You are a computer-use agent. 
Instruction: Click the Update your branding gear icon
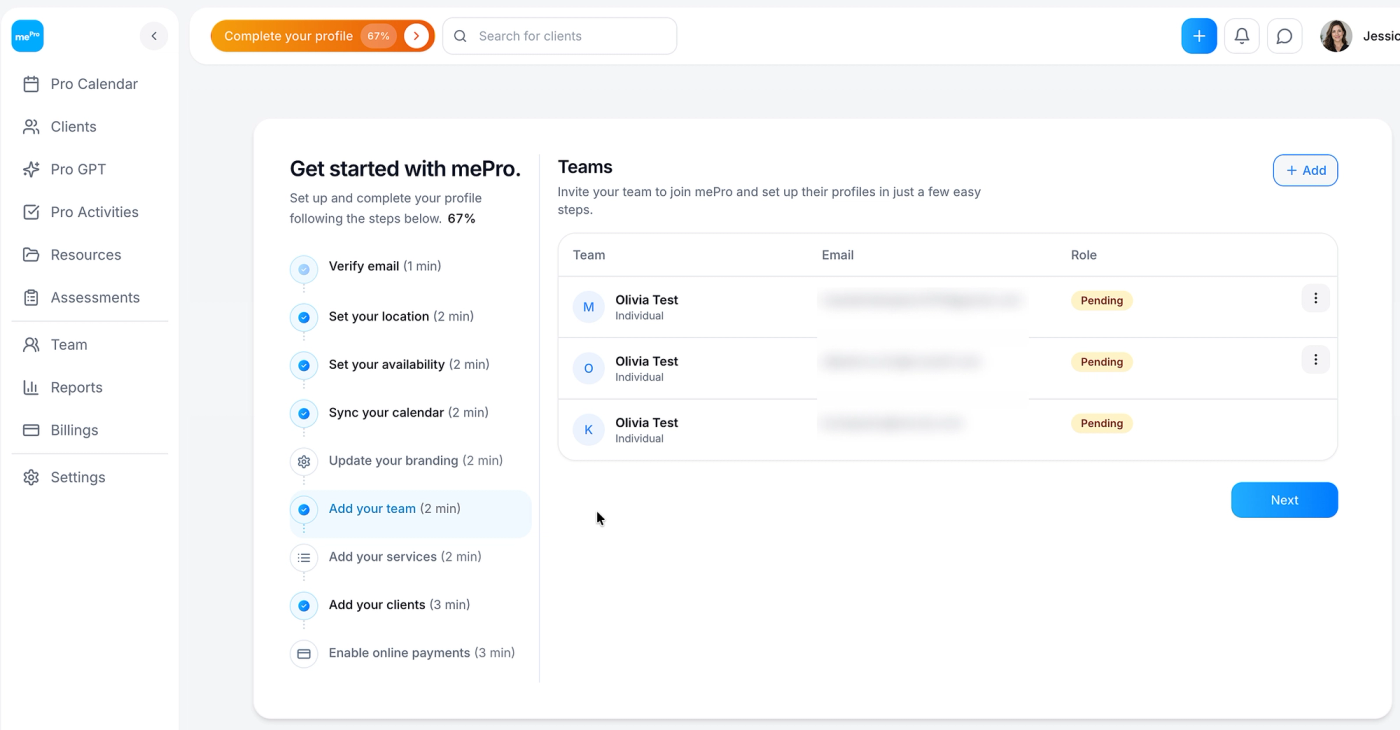click(x=304, y=461)
